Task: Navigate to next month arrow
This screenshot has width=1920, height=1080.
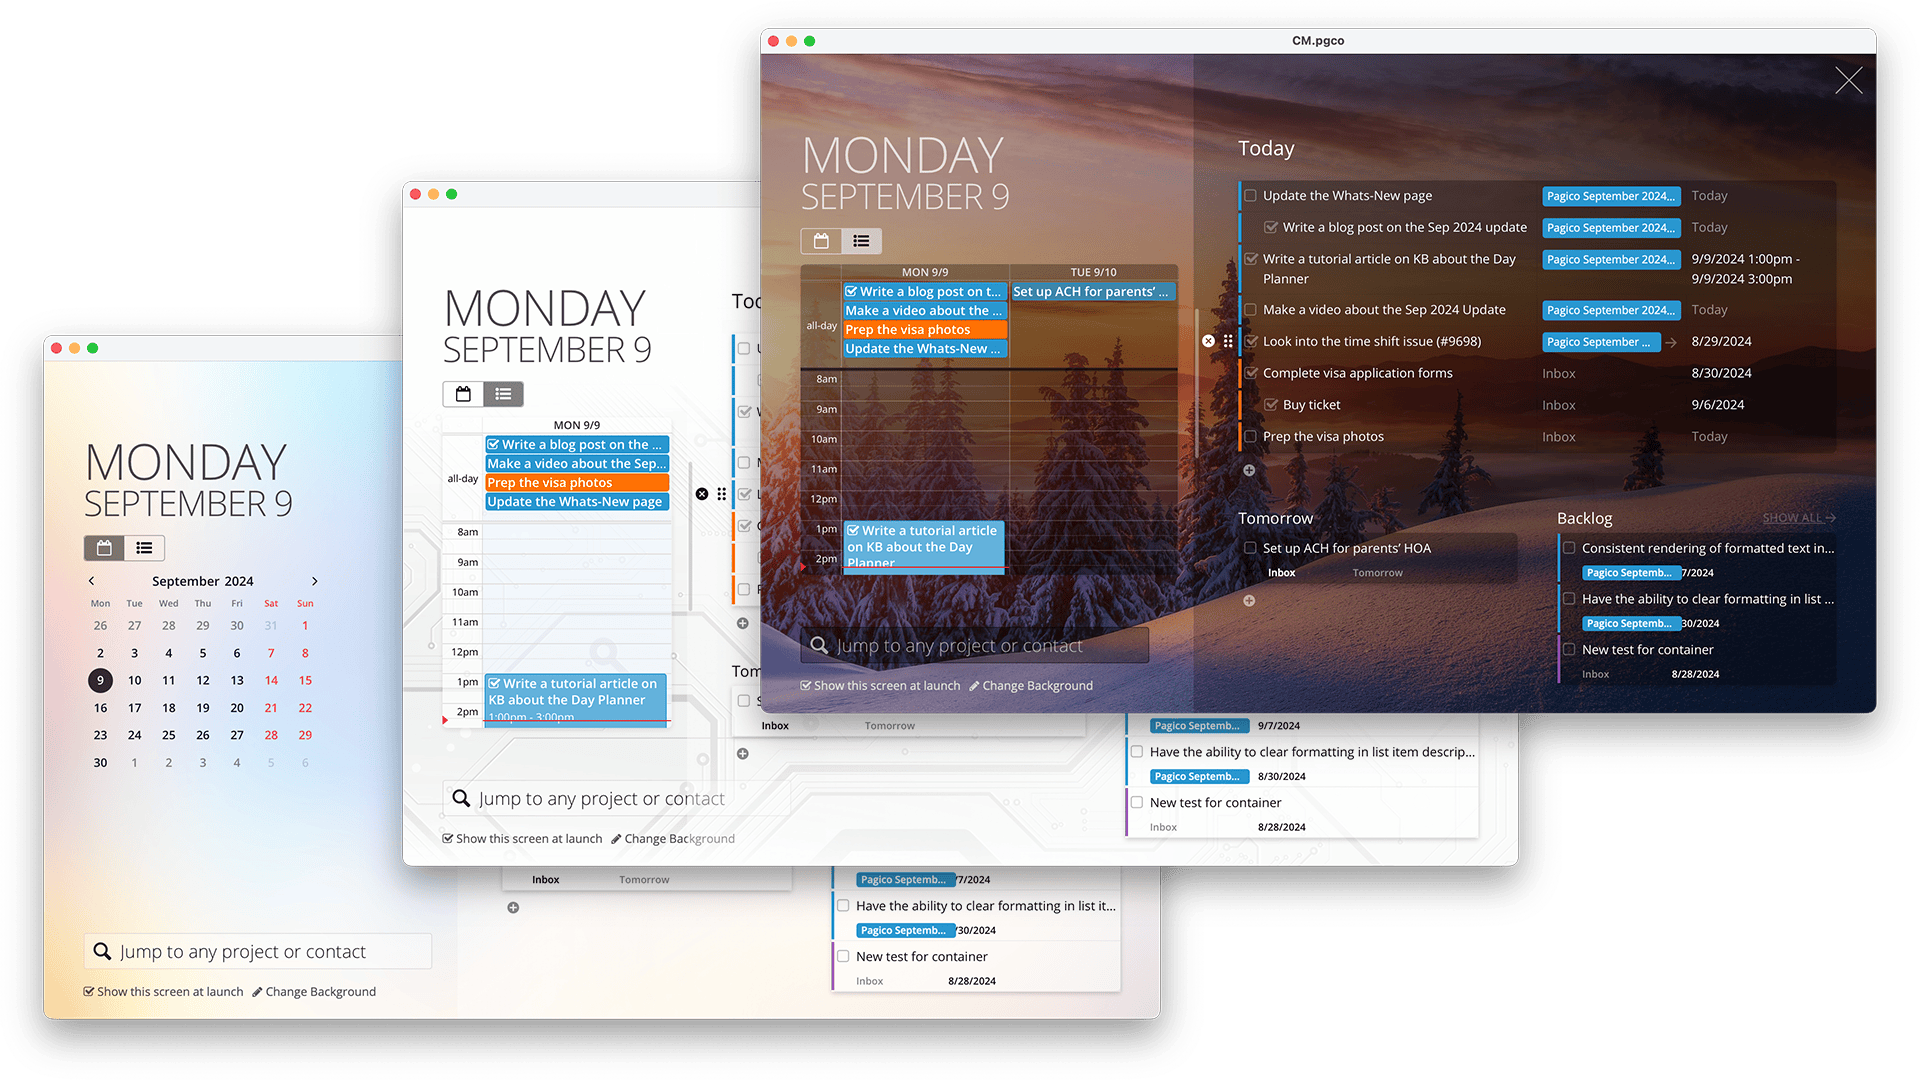Action: point(314,580)
